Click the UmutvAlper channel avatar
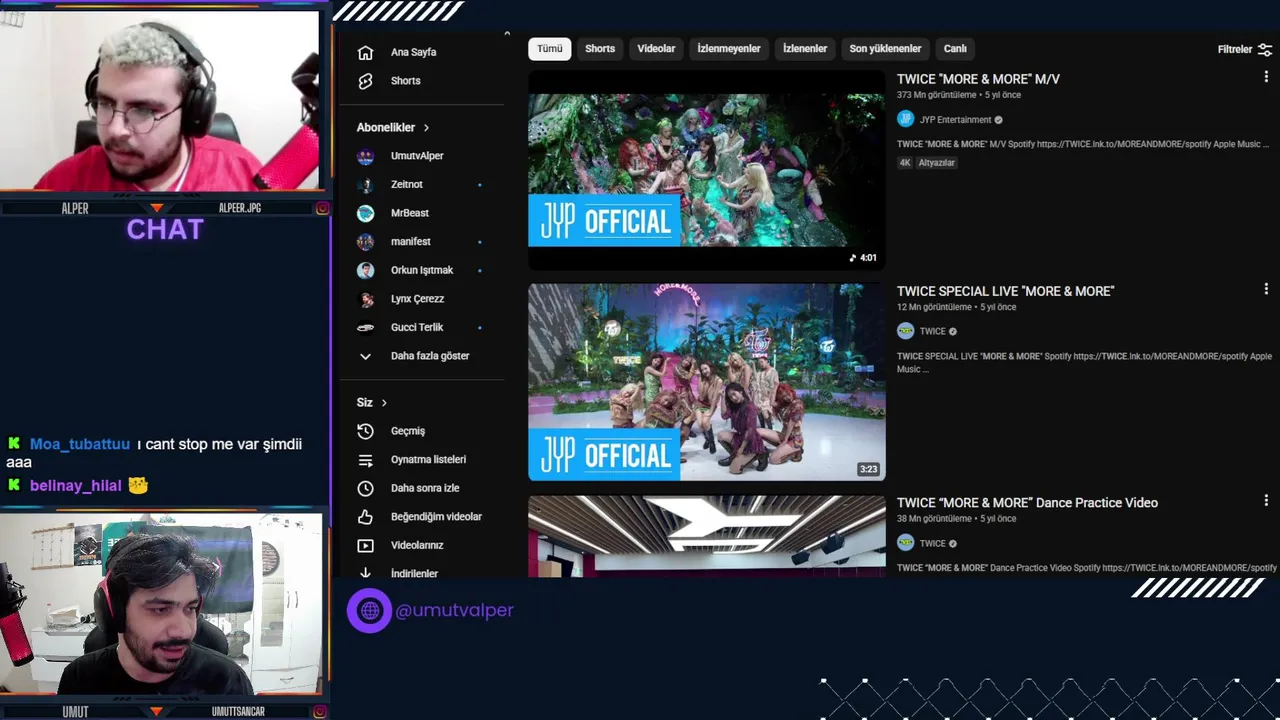This screenshot has height=720, width=1280. tap(366, 156)
